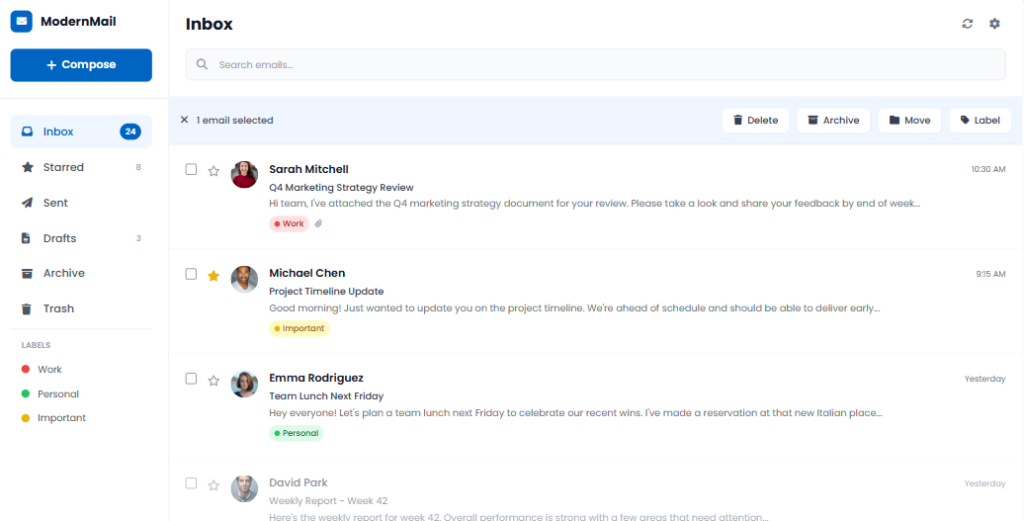Screen dimensions: 1024x521
Task: Tick checkbox for Emma Rodriguez's email
Action: click(x=191, y=378)
